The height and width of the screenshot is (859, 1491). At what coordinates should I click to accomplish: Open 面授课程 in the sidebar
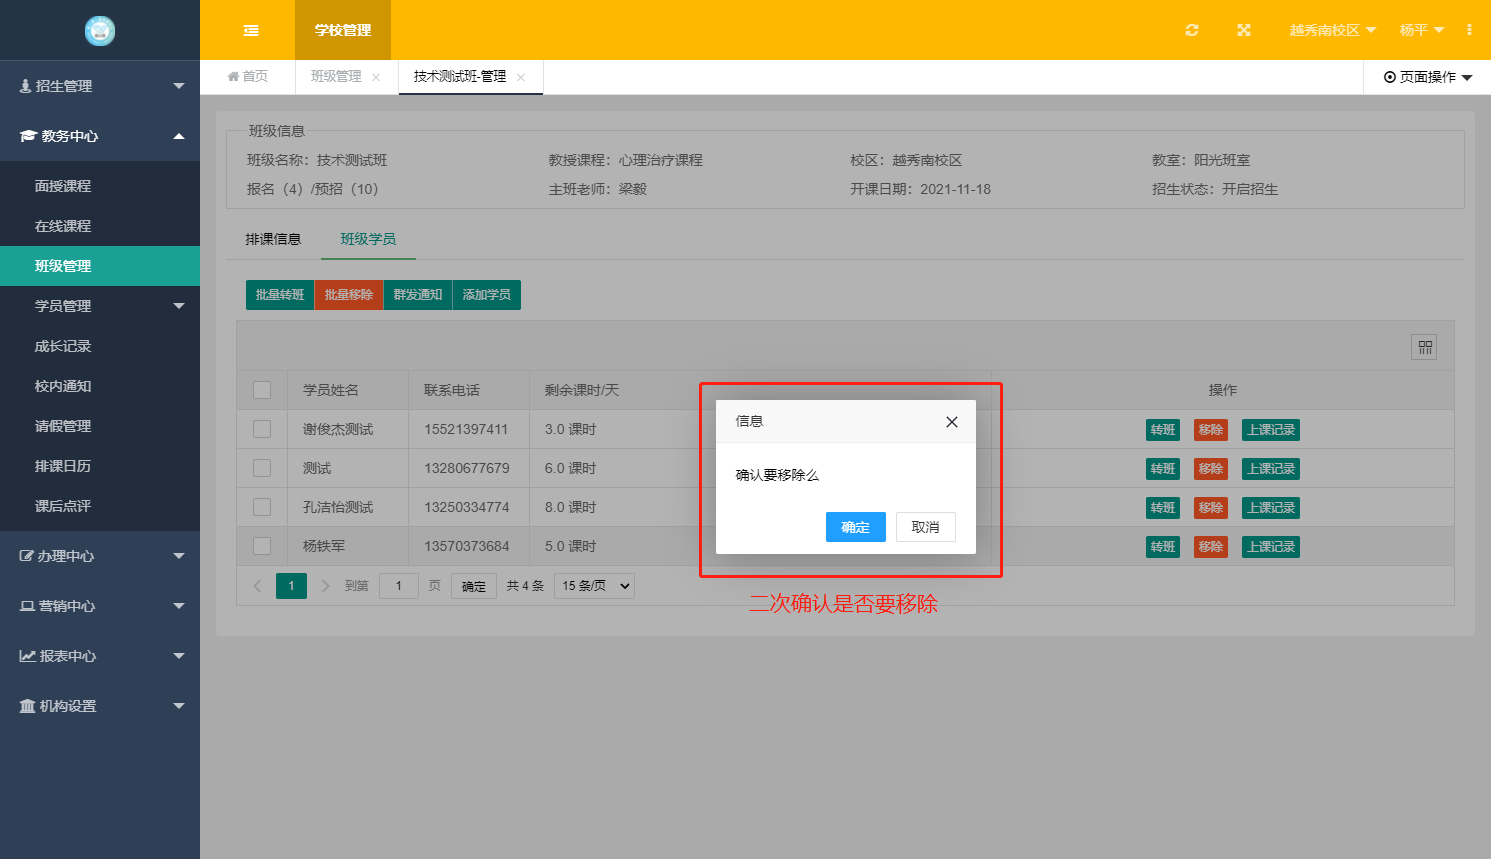click(x=63, y=186)
